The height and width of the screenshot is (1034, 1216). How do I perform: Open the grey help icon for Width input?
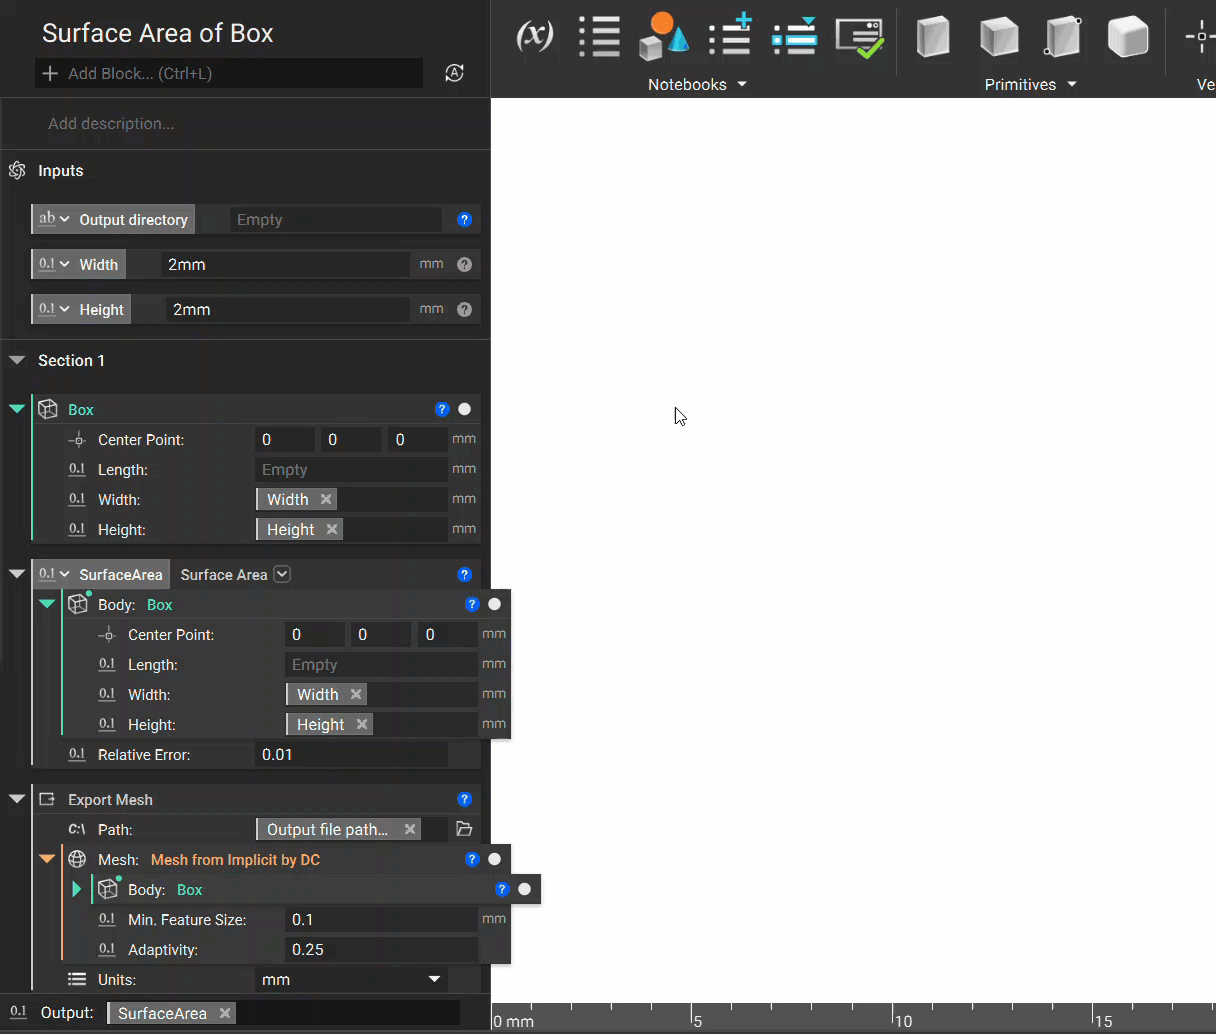[x=464, y=265]
